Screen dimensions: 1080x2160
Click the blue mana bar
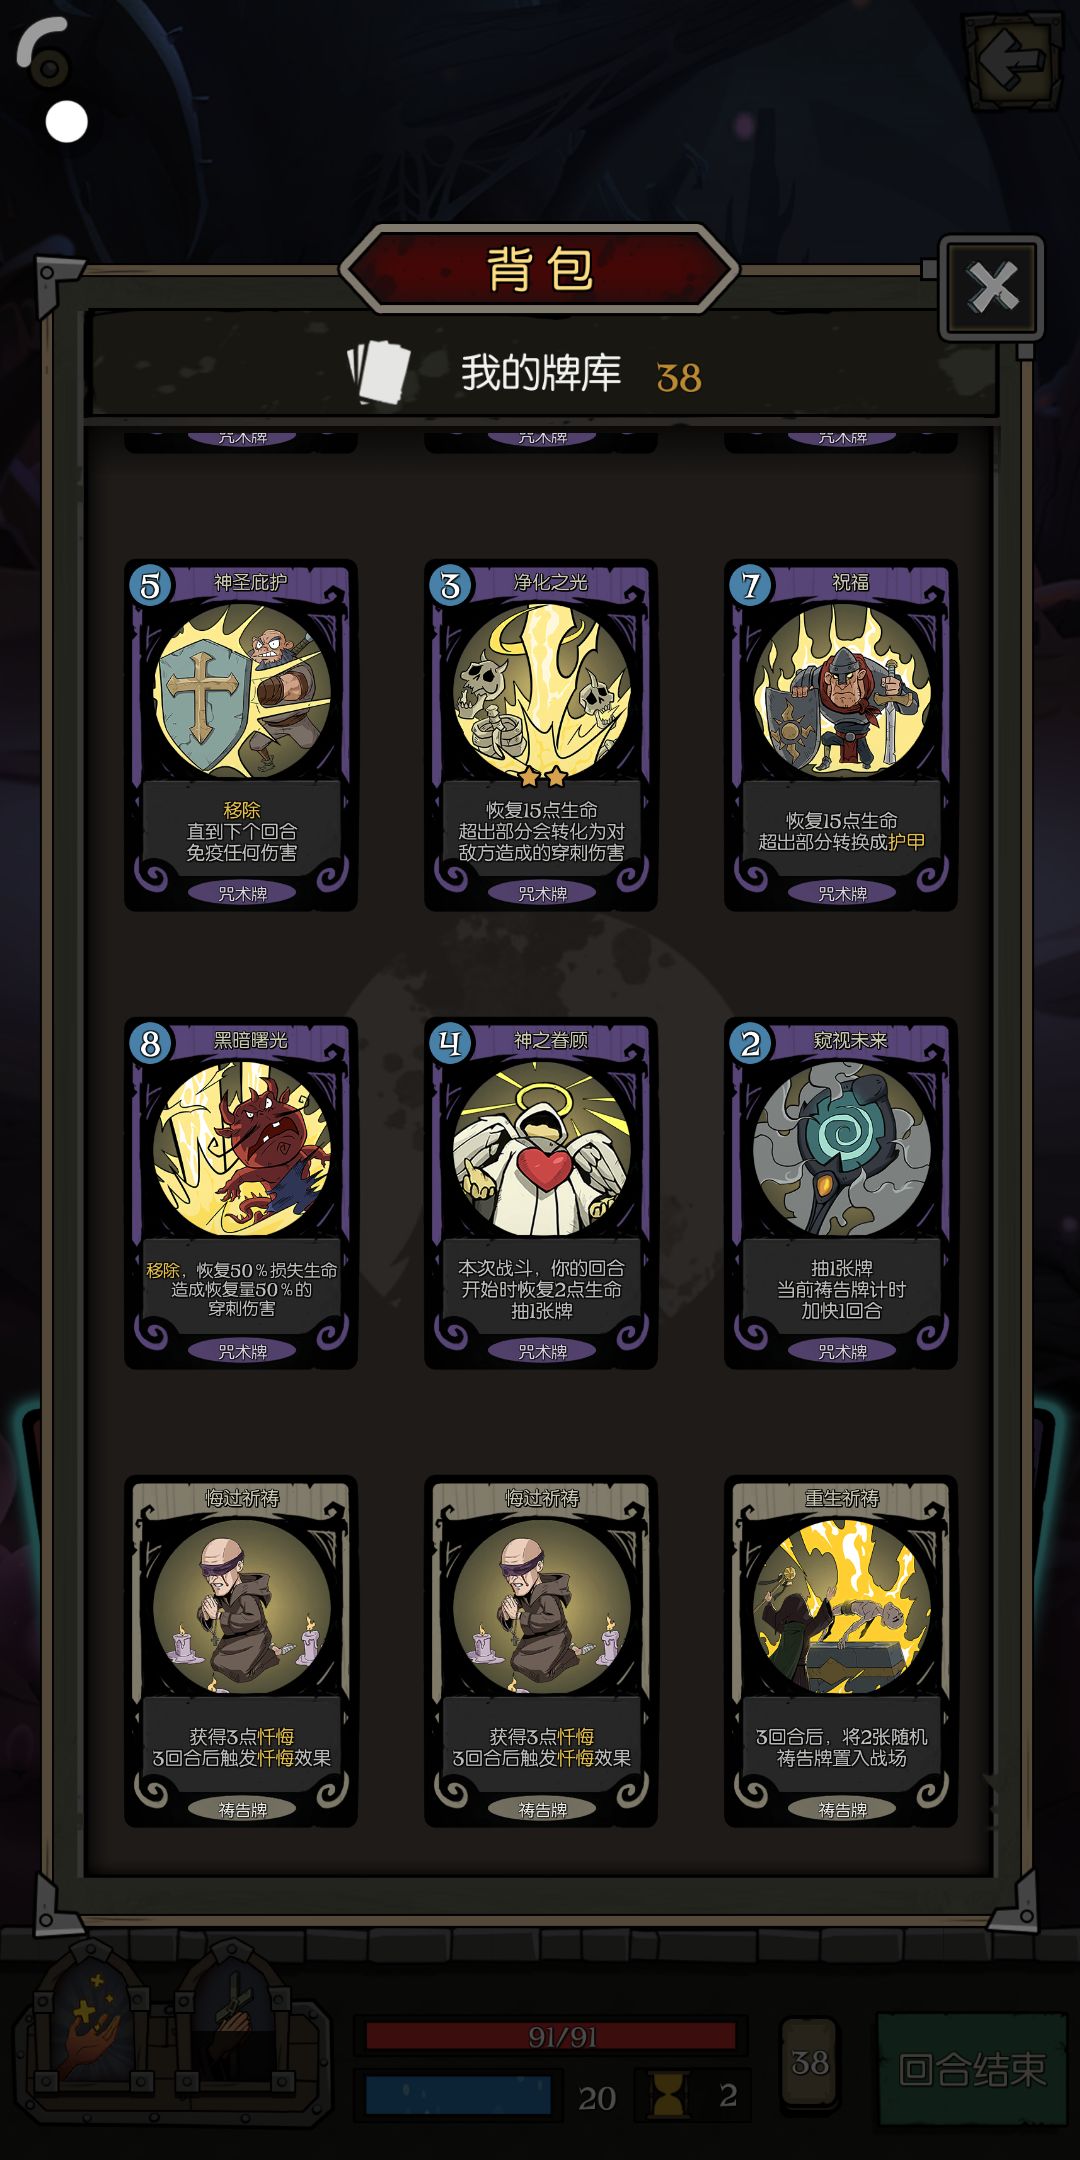(458, 2095)
